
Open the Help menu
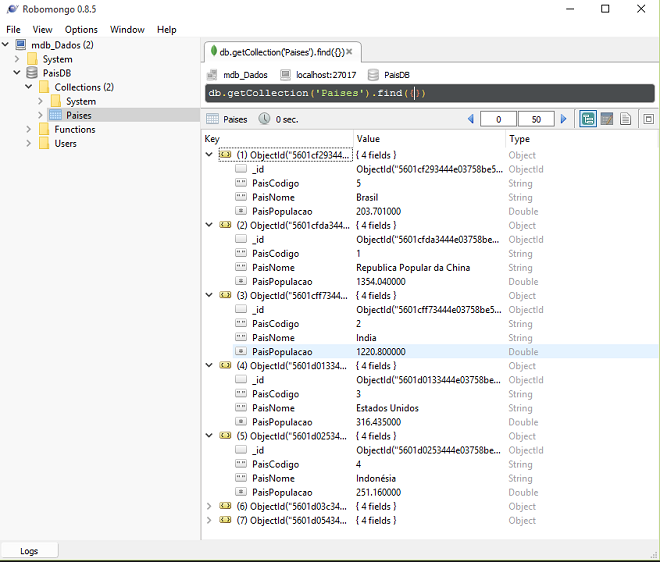tap(167, 29)
